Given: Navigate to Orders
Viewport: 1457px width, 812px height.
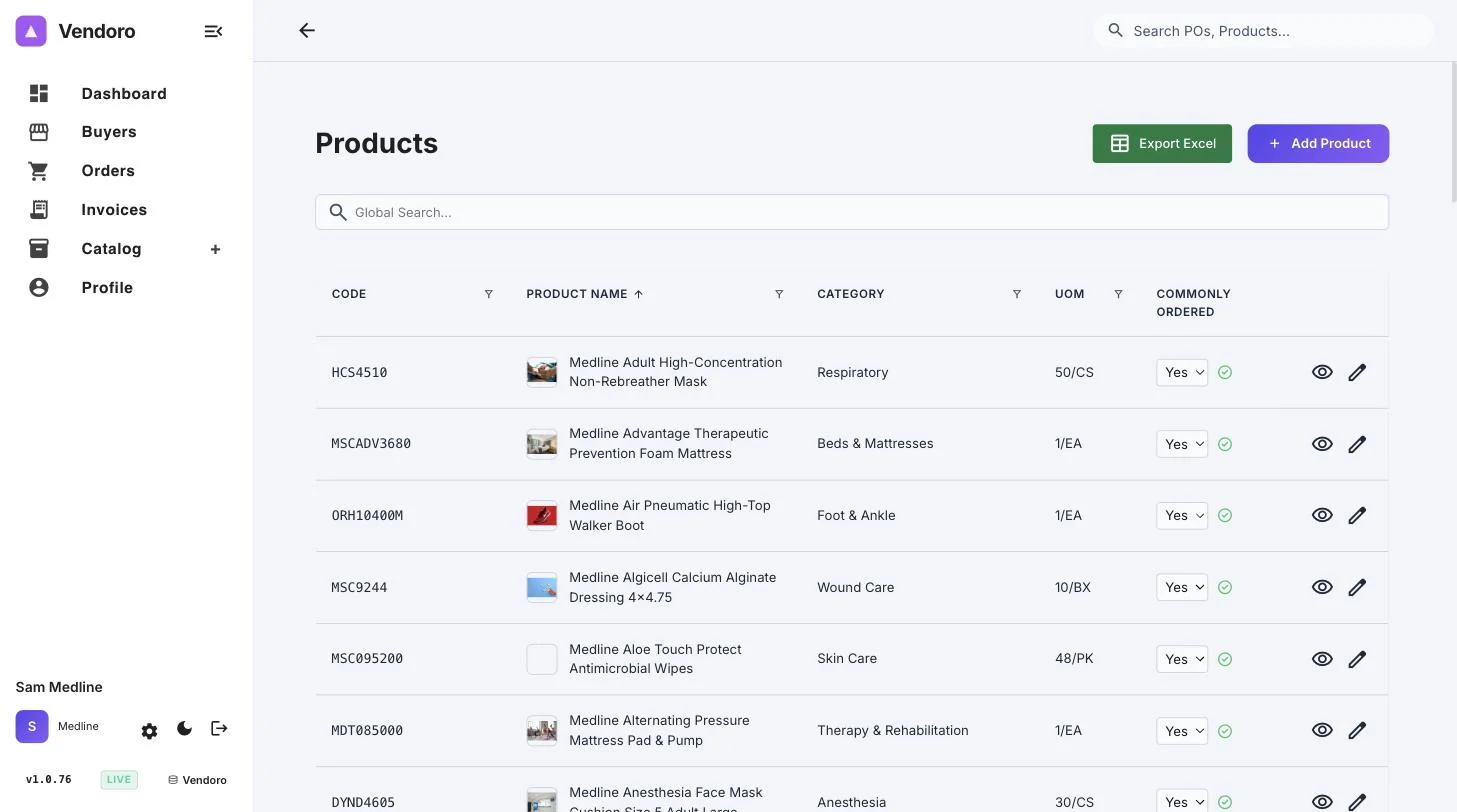Looking at the screenshot, I should pyautogui.click(x=108, y=171).
